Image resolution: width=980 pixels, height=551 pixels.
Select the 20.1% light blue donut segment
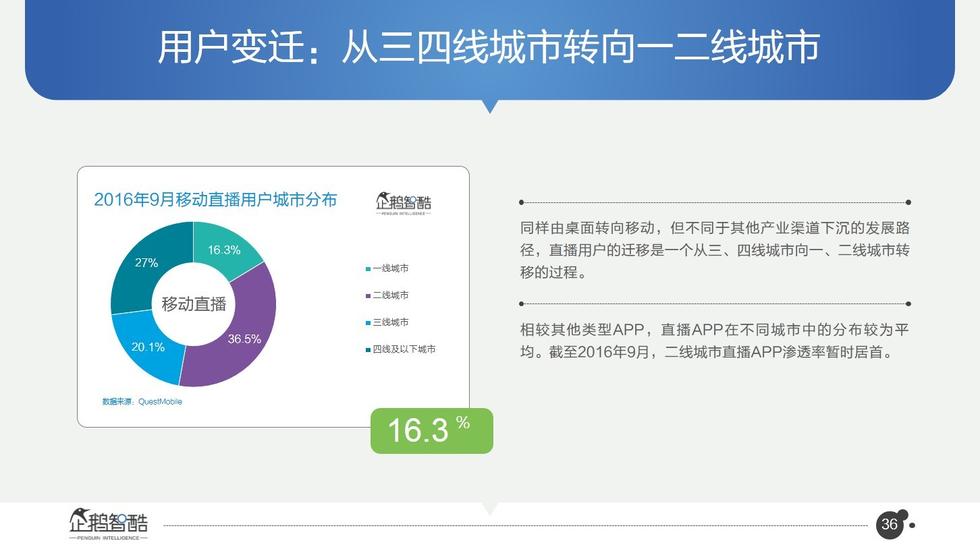point(147,347)
